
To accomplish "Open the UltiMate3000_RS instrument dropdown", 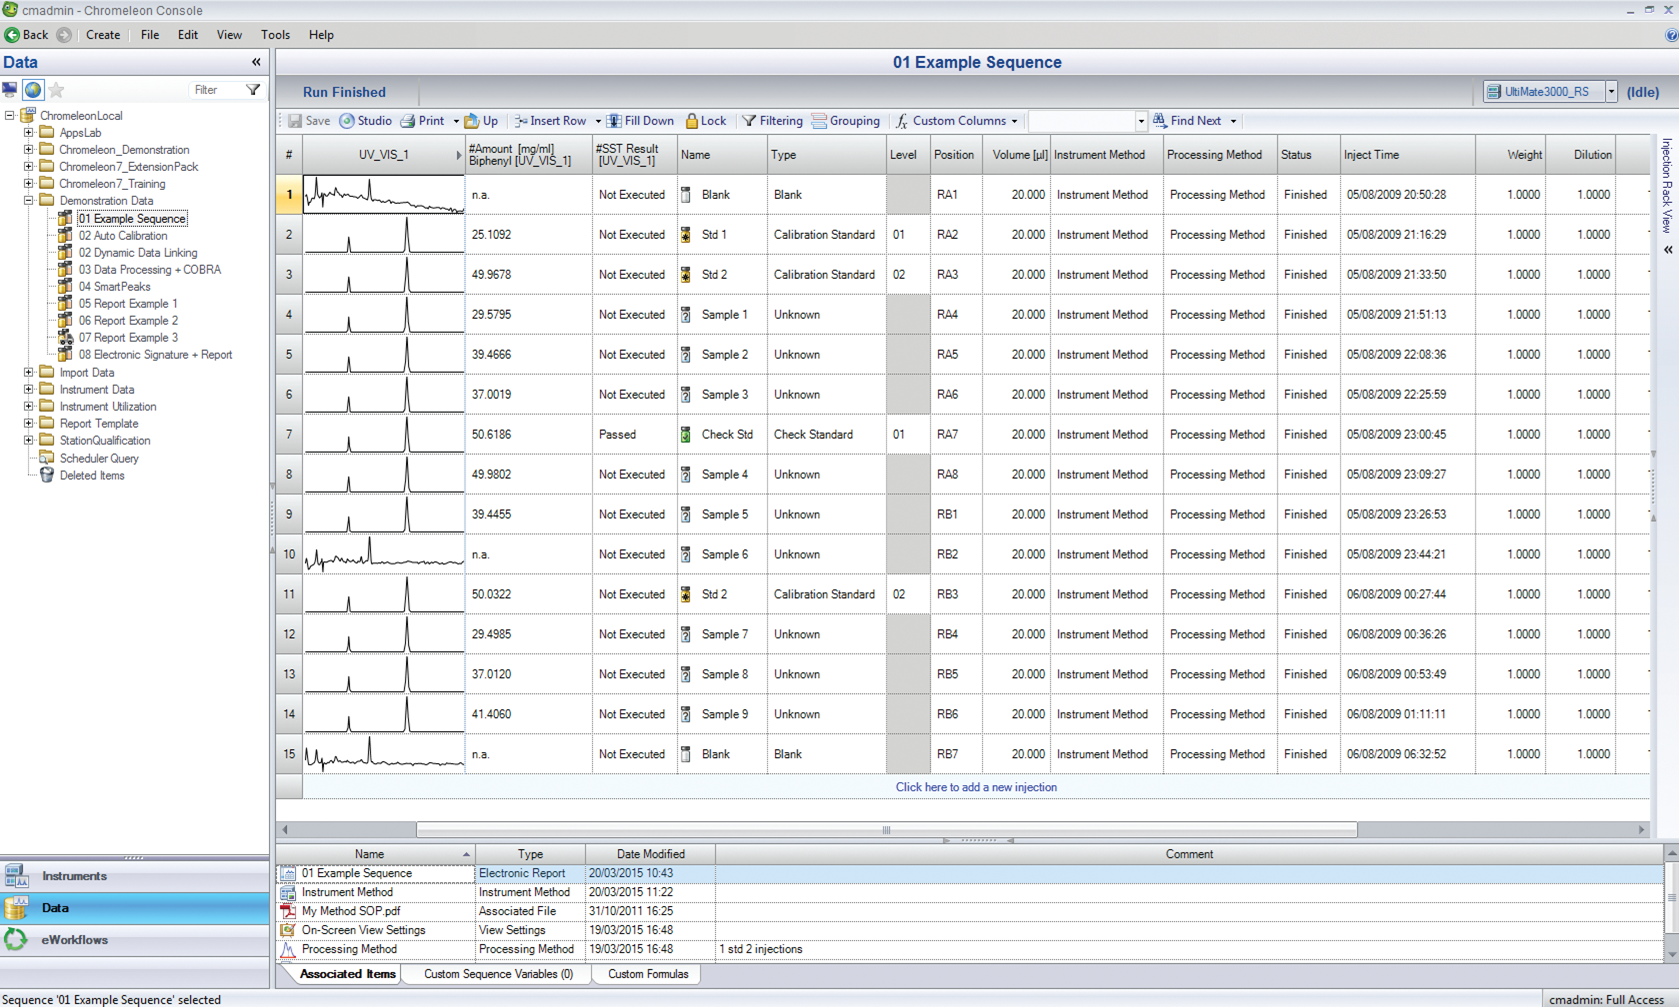I will pyautogui.click(x=1611, y=91).
